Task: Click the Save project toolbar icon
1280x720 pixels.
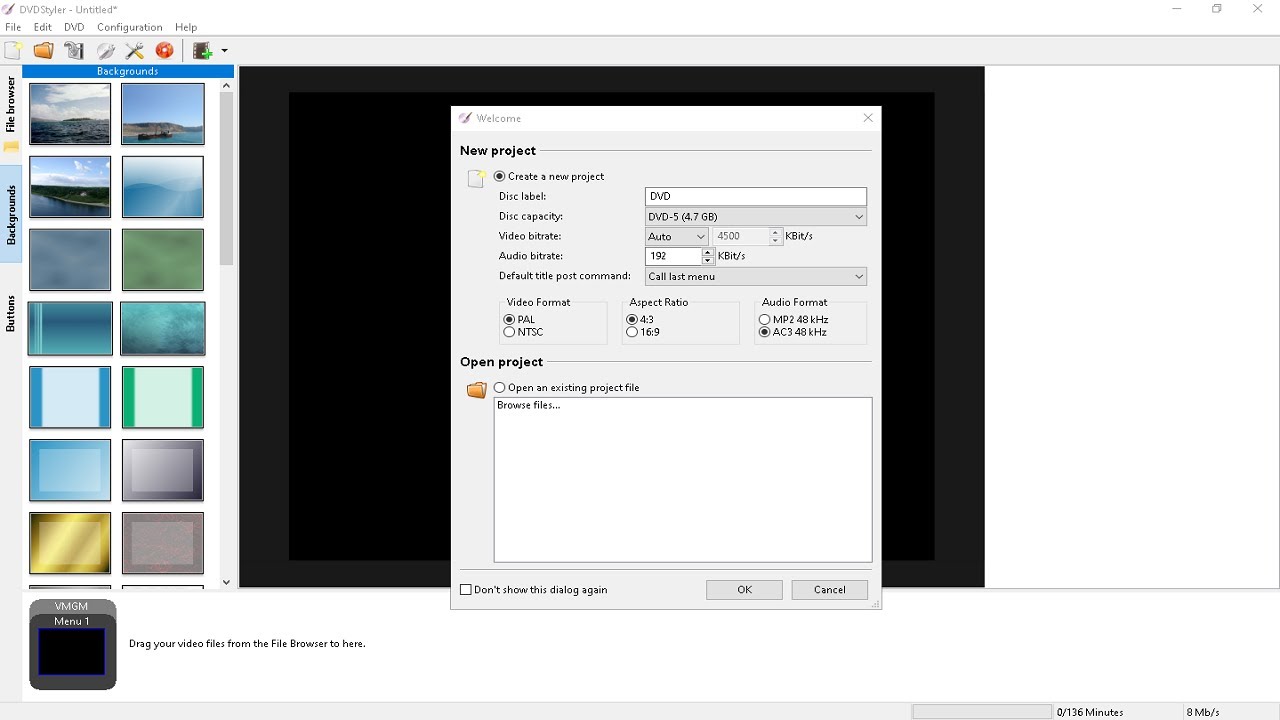Action: pyautogui.click(x=73, y=50)
